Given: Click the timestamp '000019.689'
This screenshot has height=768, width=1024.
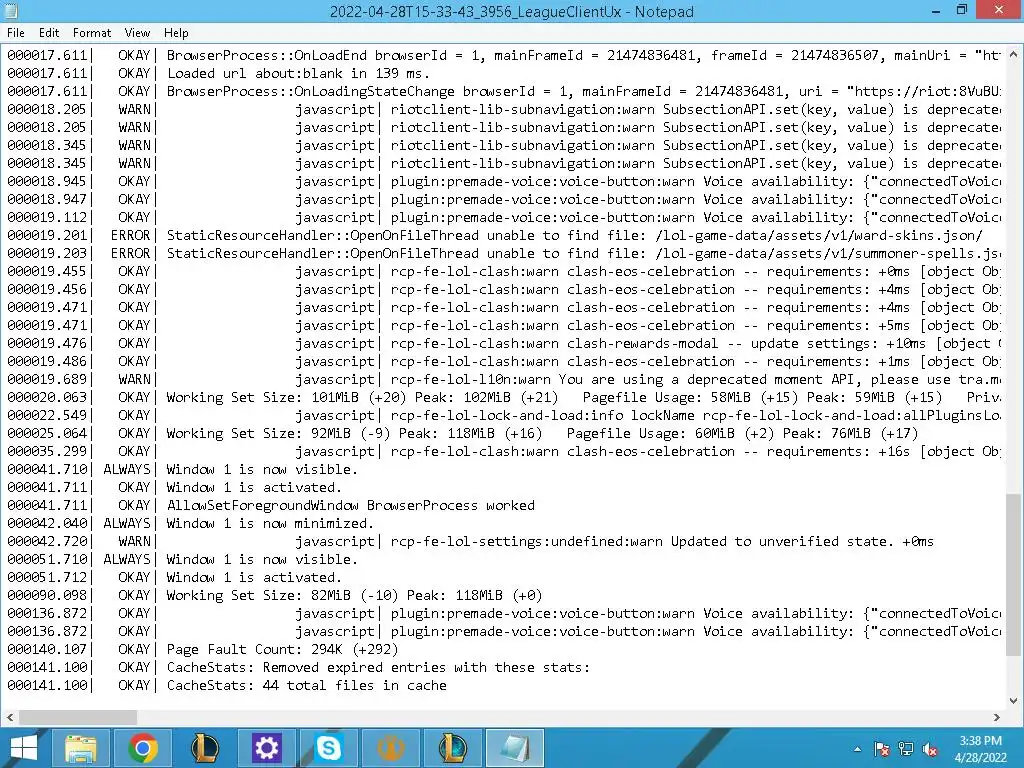Looking at the screenshot, I should tap(46, 379).
